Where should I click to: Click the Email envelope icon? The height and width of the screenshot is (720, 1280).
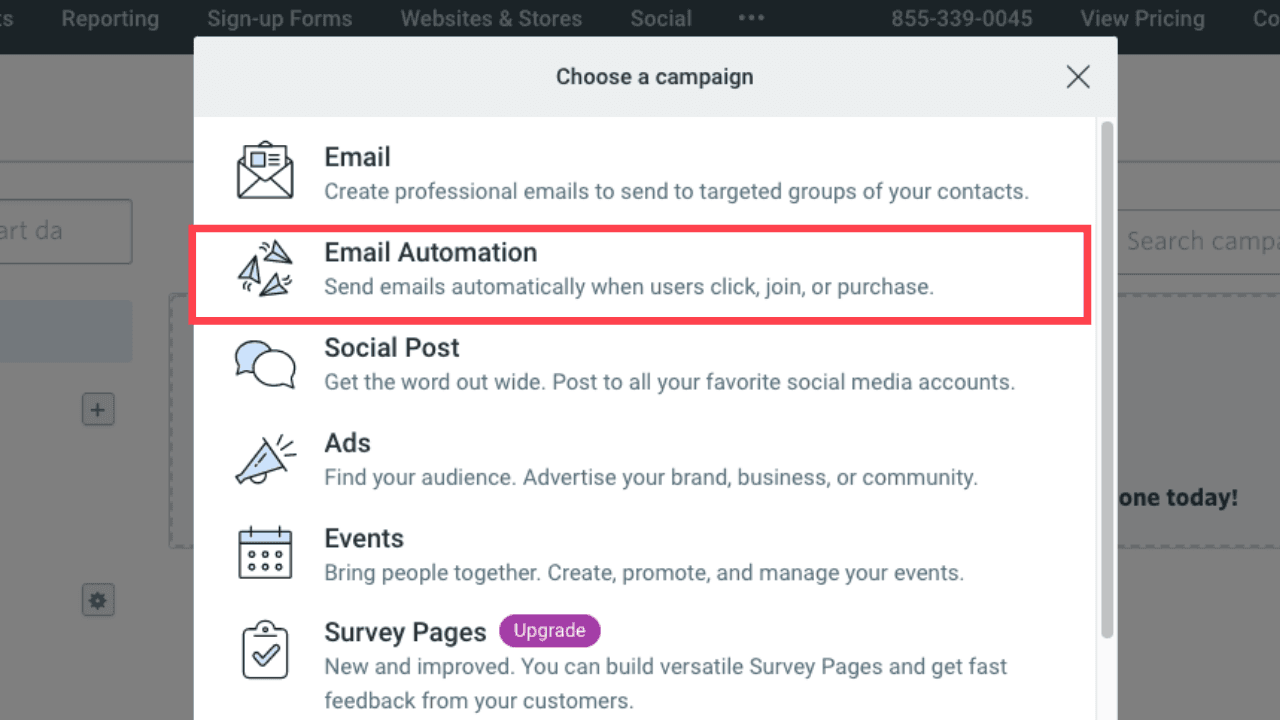[265, 172]
